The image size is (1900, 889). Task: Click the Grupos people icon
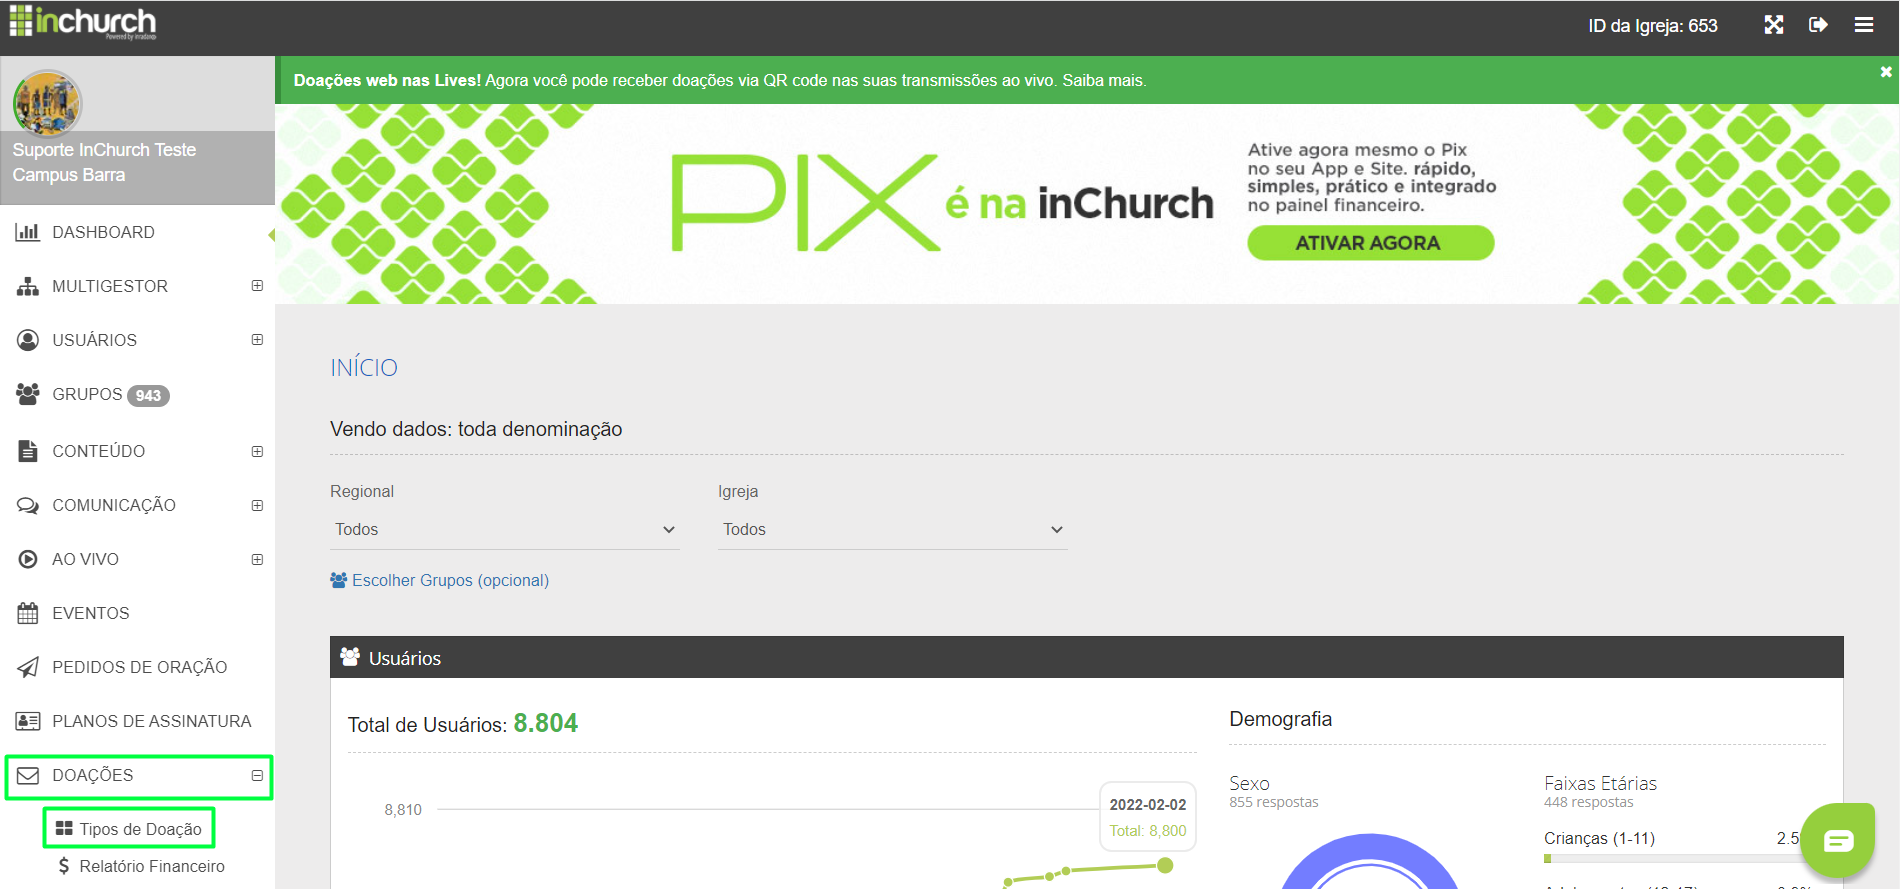(x=28, y=394)
